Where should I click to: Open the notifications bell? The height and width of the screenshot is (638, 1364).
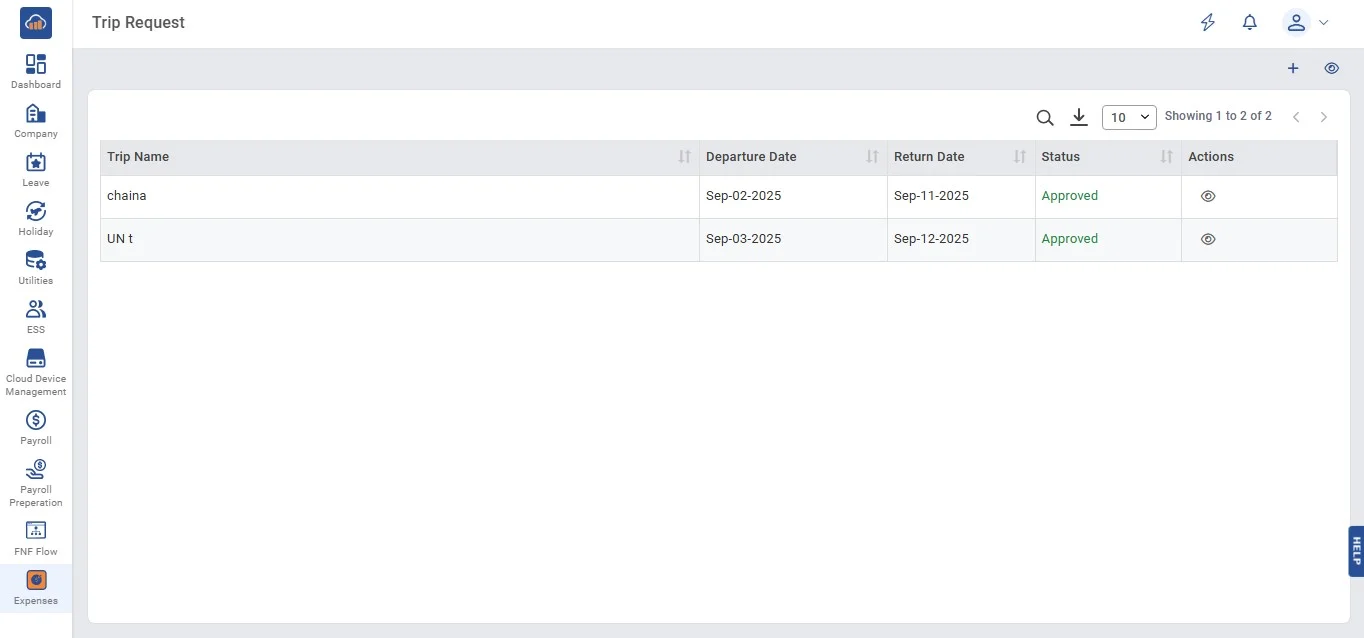click(1250, 22)
